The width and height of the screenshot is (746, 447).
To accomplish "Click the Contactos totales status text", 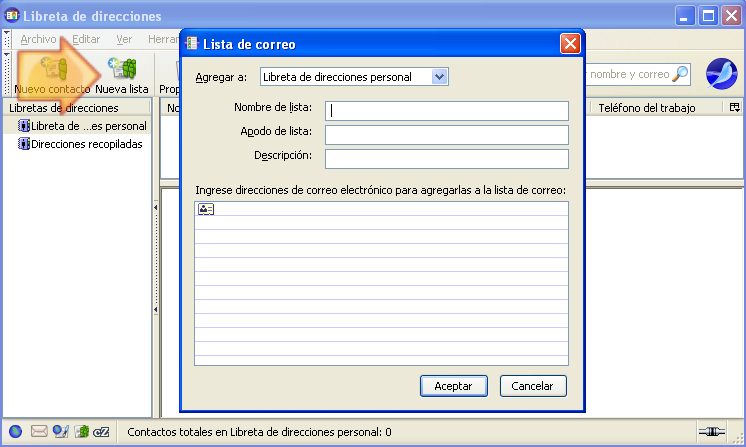I will pyautogui.click(x=259, y=432).
